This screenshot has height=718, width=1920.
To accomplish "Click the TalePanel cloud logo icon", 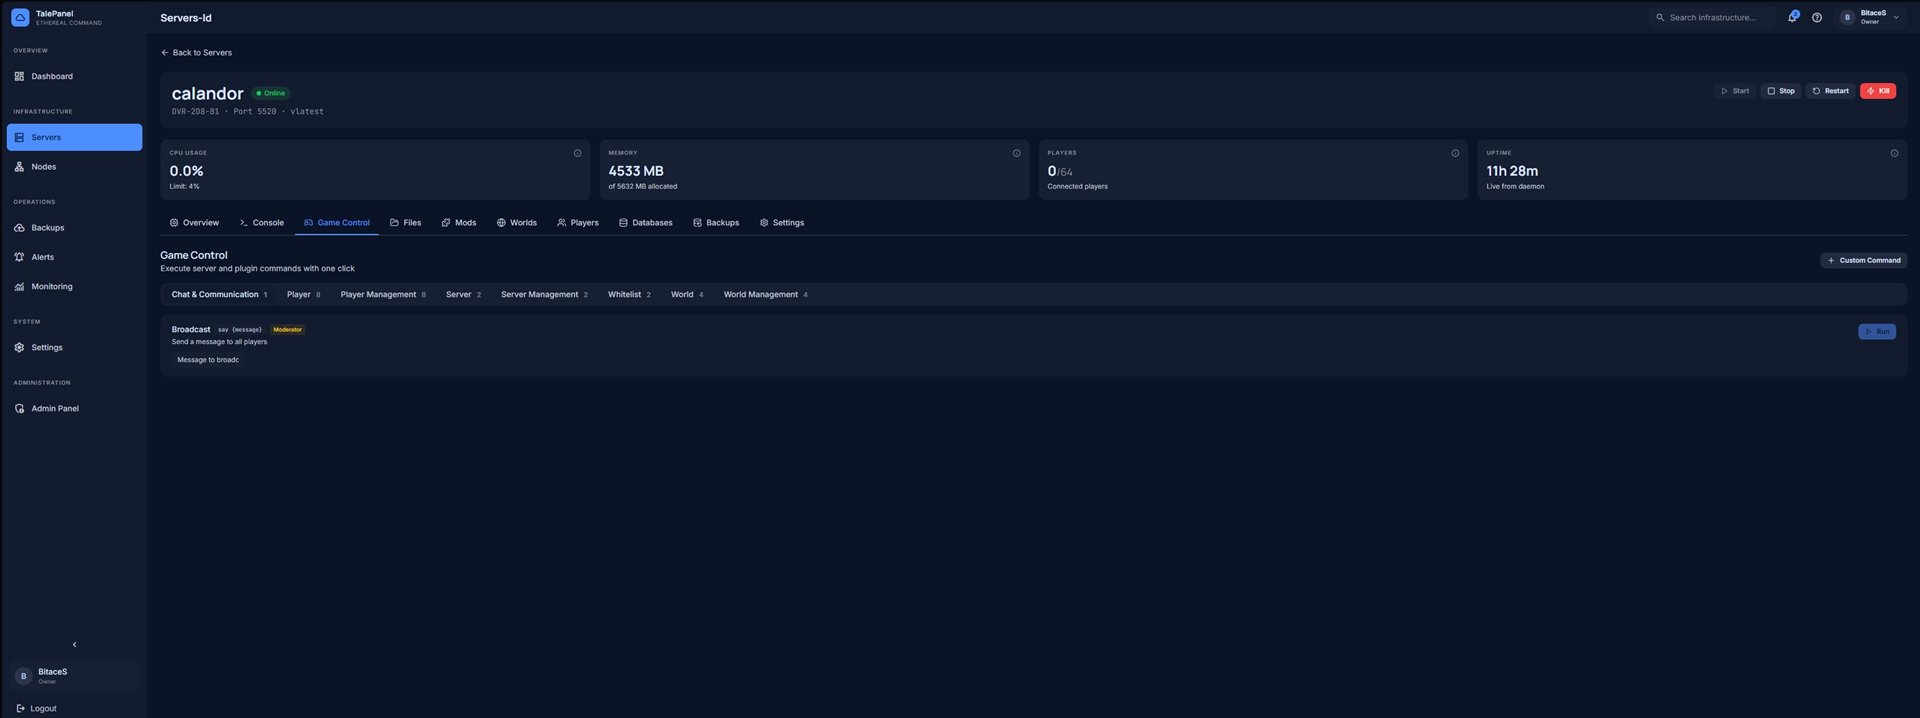I will (x=20, y=17).
